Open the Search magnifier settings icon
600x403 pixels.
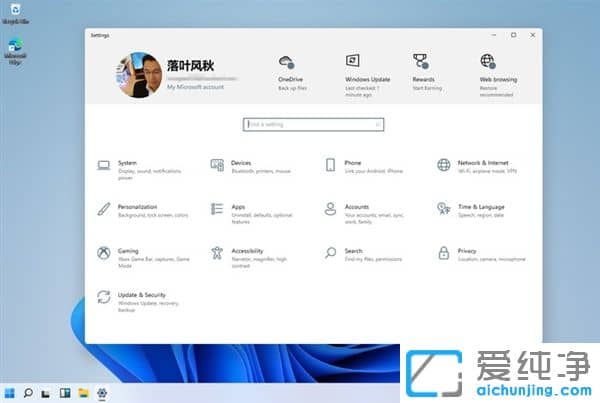tap(330, 253)
